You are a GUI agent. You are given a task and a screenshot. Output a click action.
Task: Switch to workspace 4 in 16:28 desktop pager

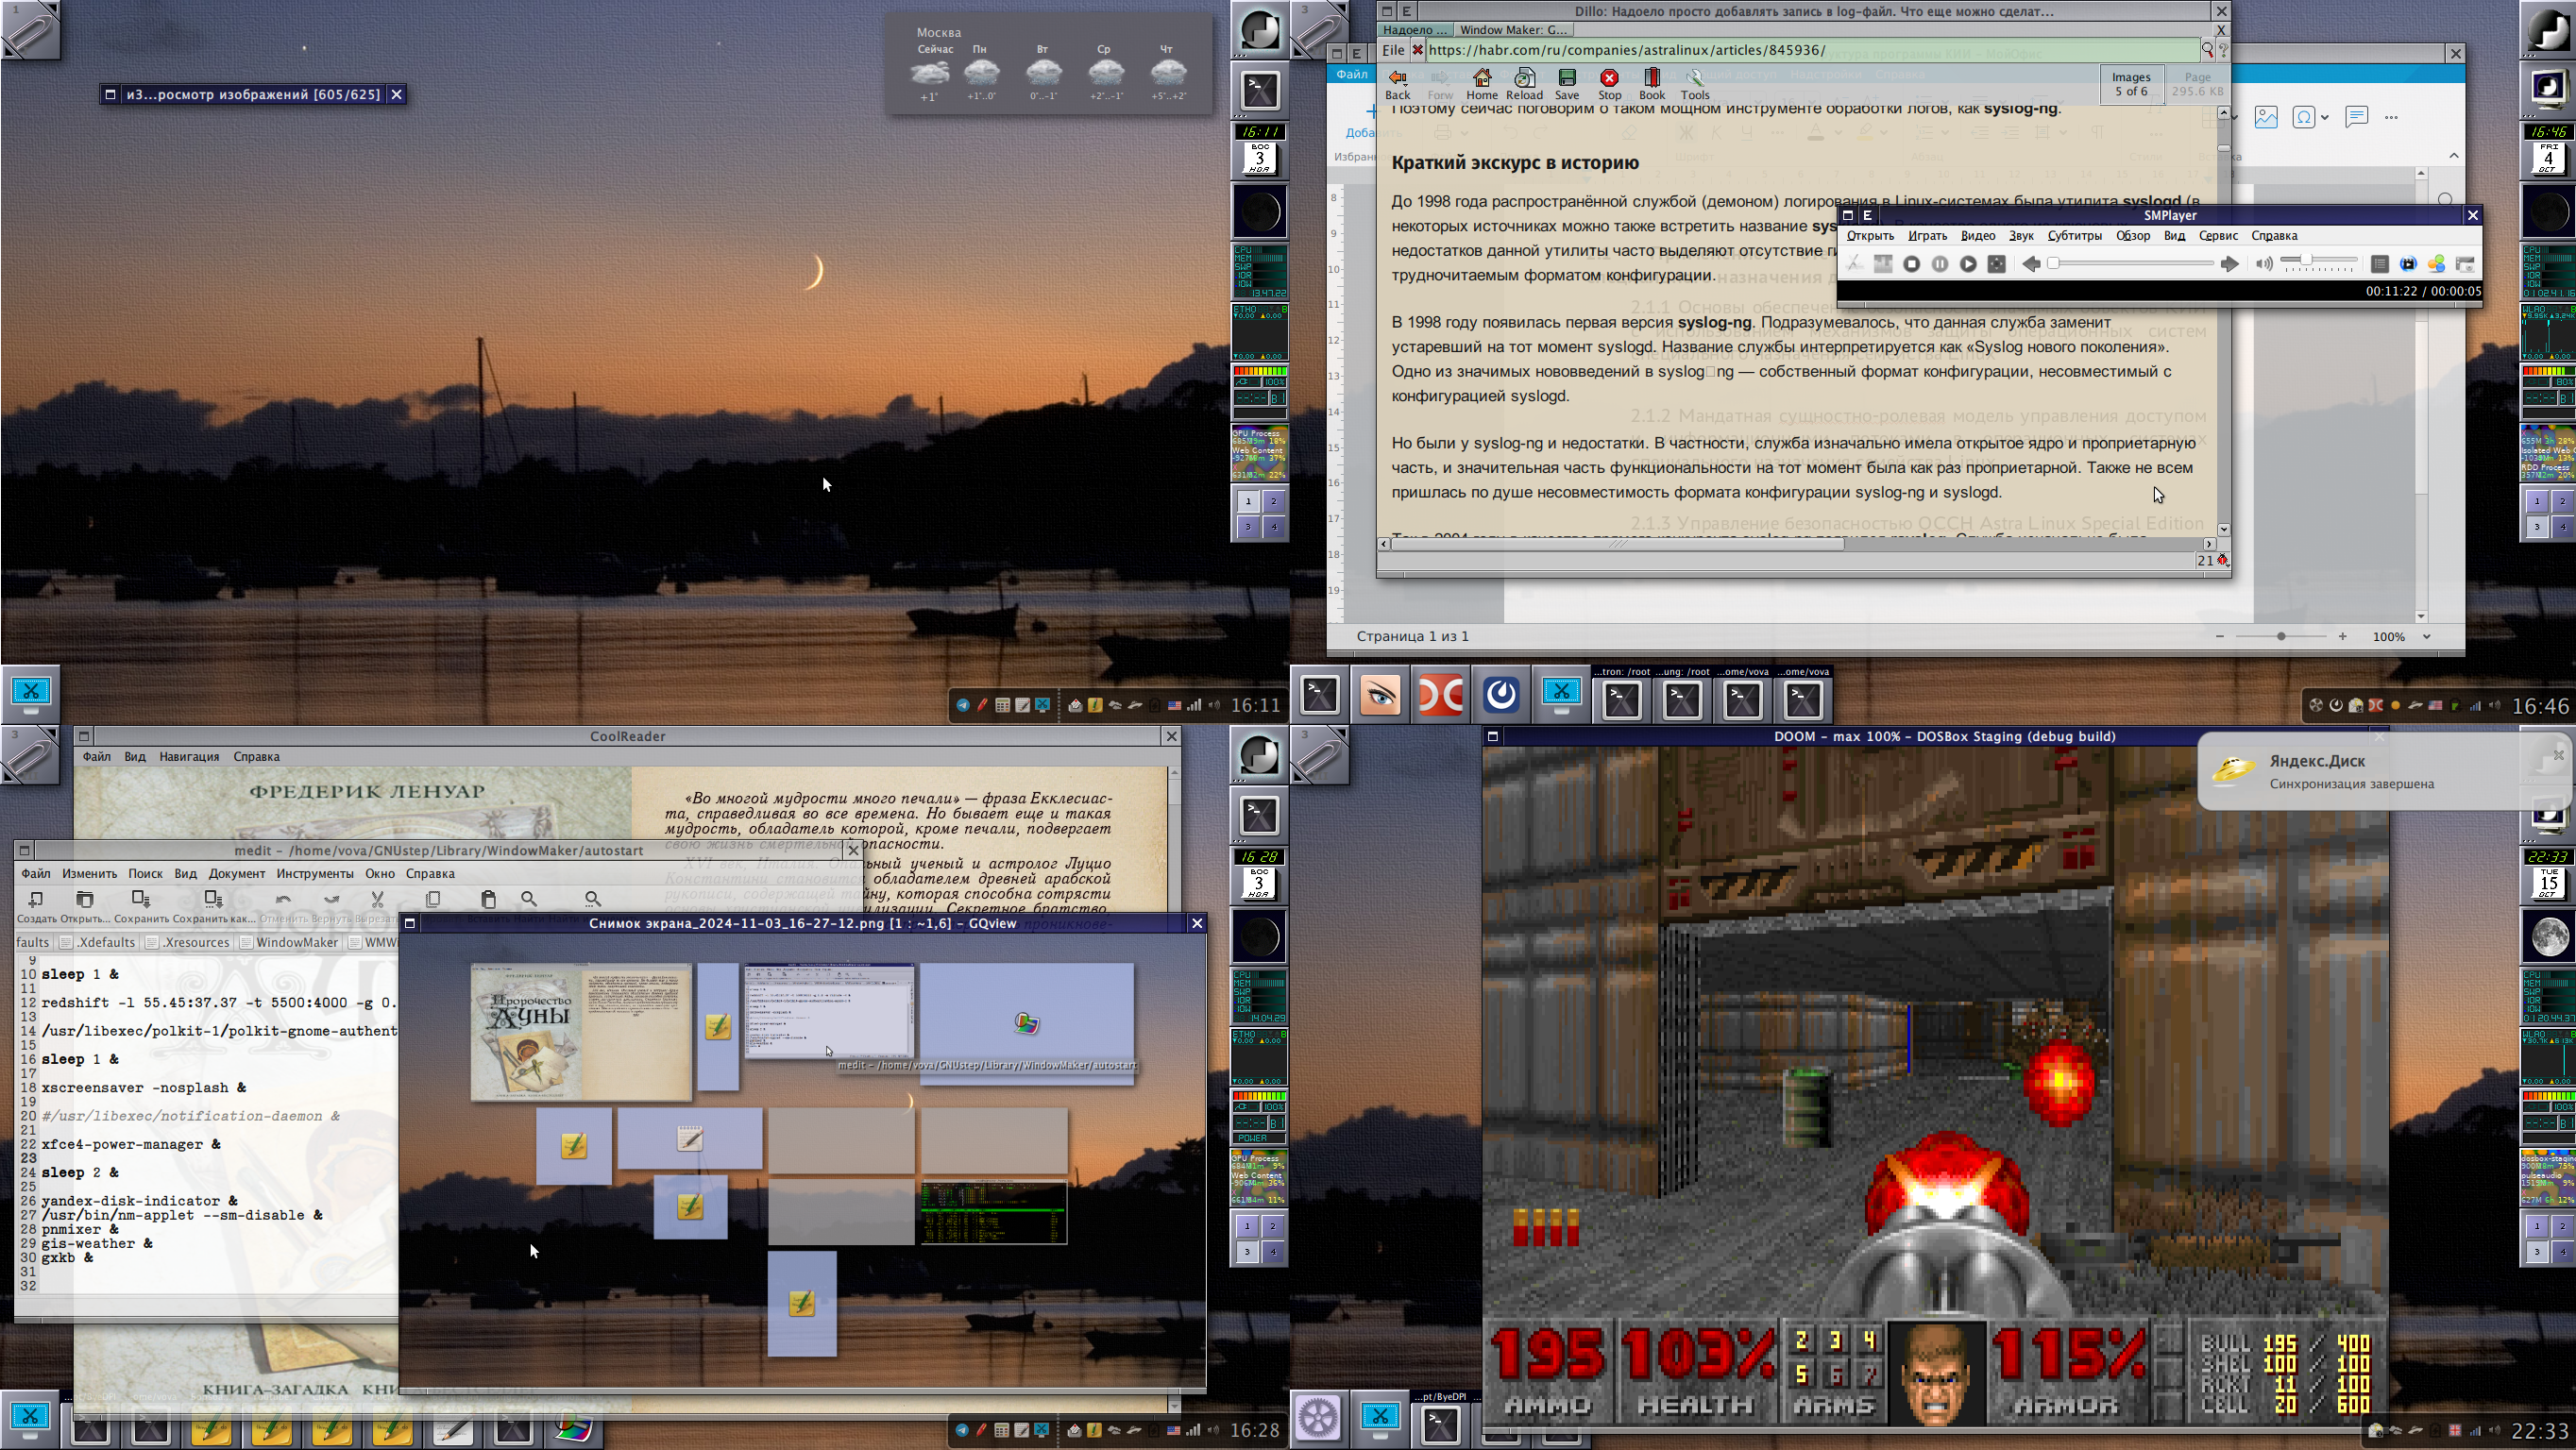1273,1251
